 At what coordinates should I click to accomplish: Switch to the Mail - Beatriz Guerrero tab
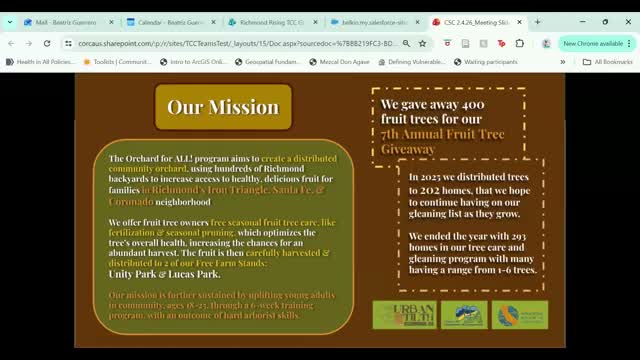pyautogui.click(x=66, y=22)
